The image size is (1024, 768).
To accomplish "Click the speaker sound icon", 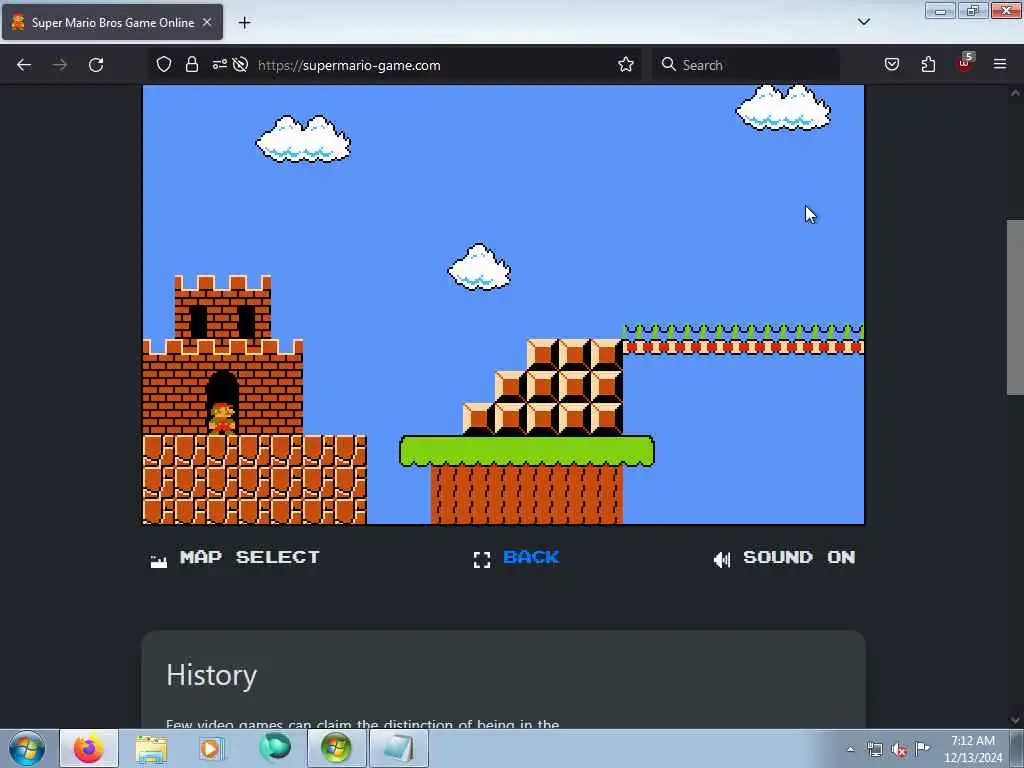I will [722, 560].
